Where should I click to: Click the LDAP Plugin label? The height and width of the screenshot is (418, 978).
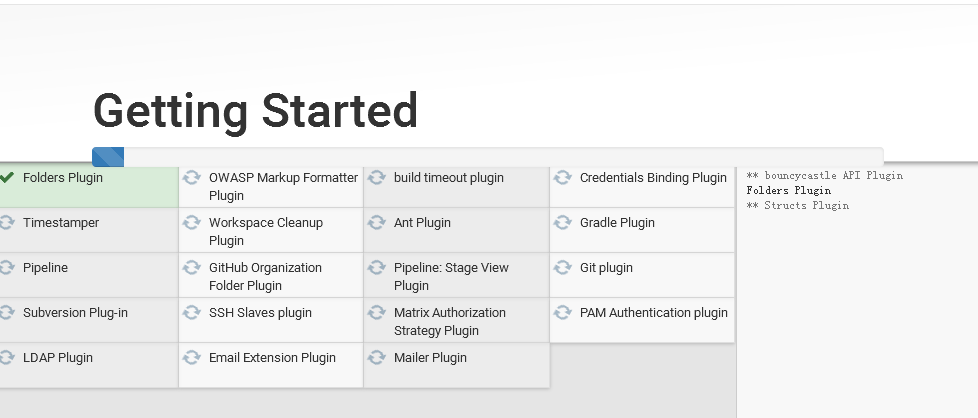coord(58,358)
